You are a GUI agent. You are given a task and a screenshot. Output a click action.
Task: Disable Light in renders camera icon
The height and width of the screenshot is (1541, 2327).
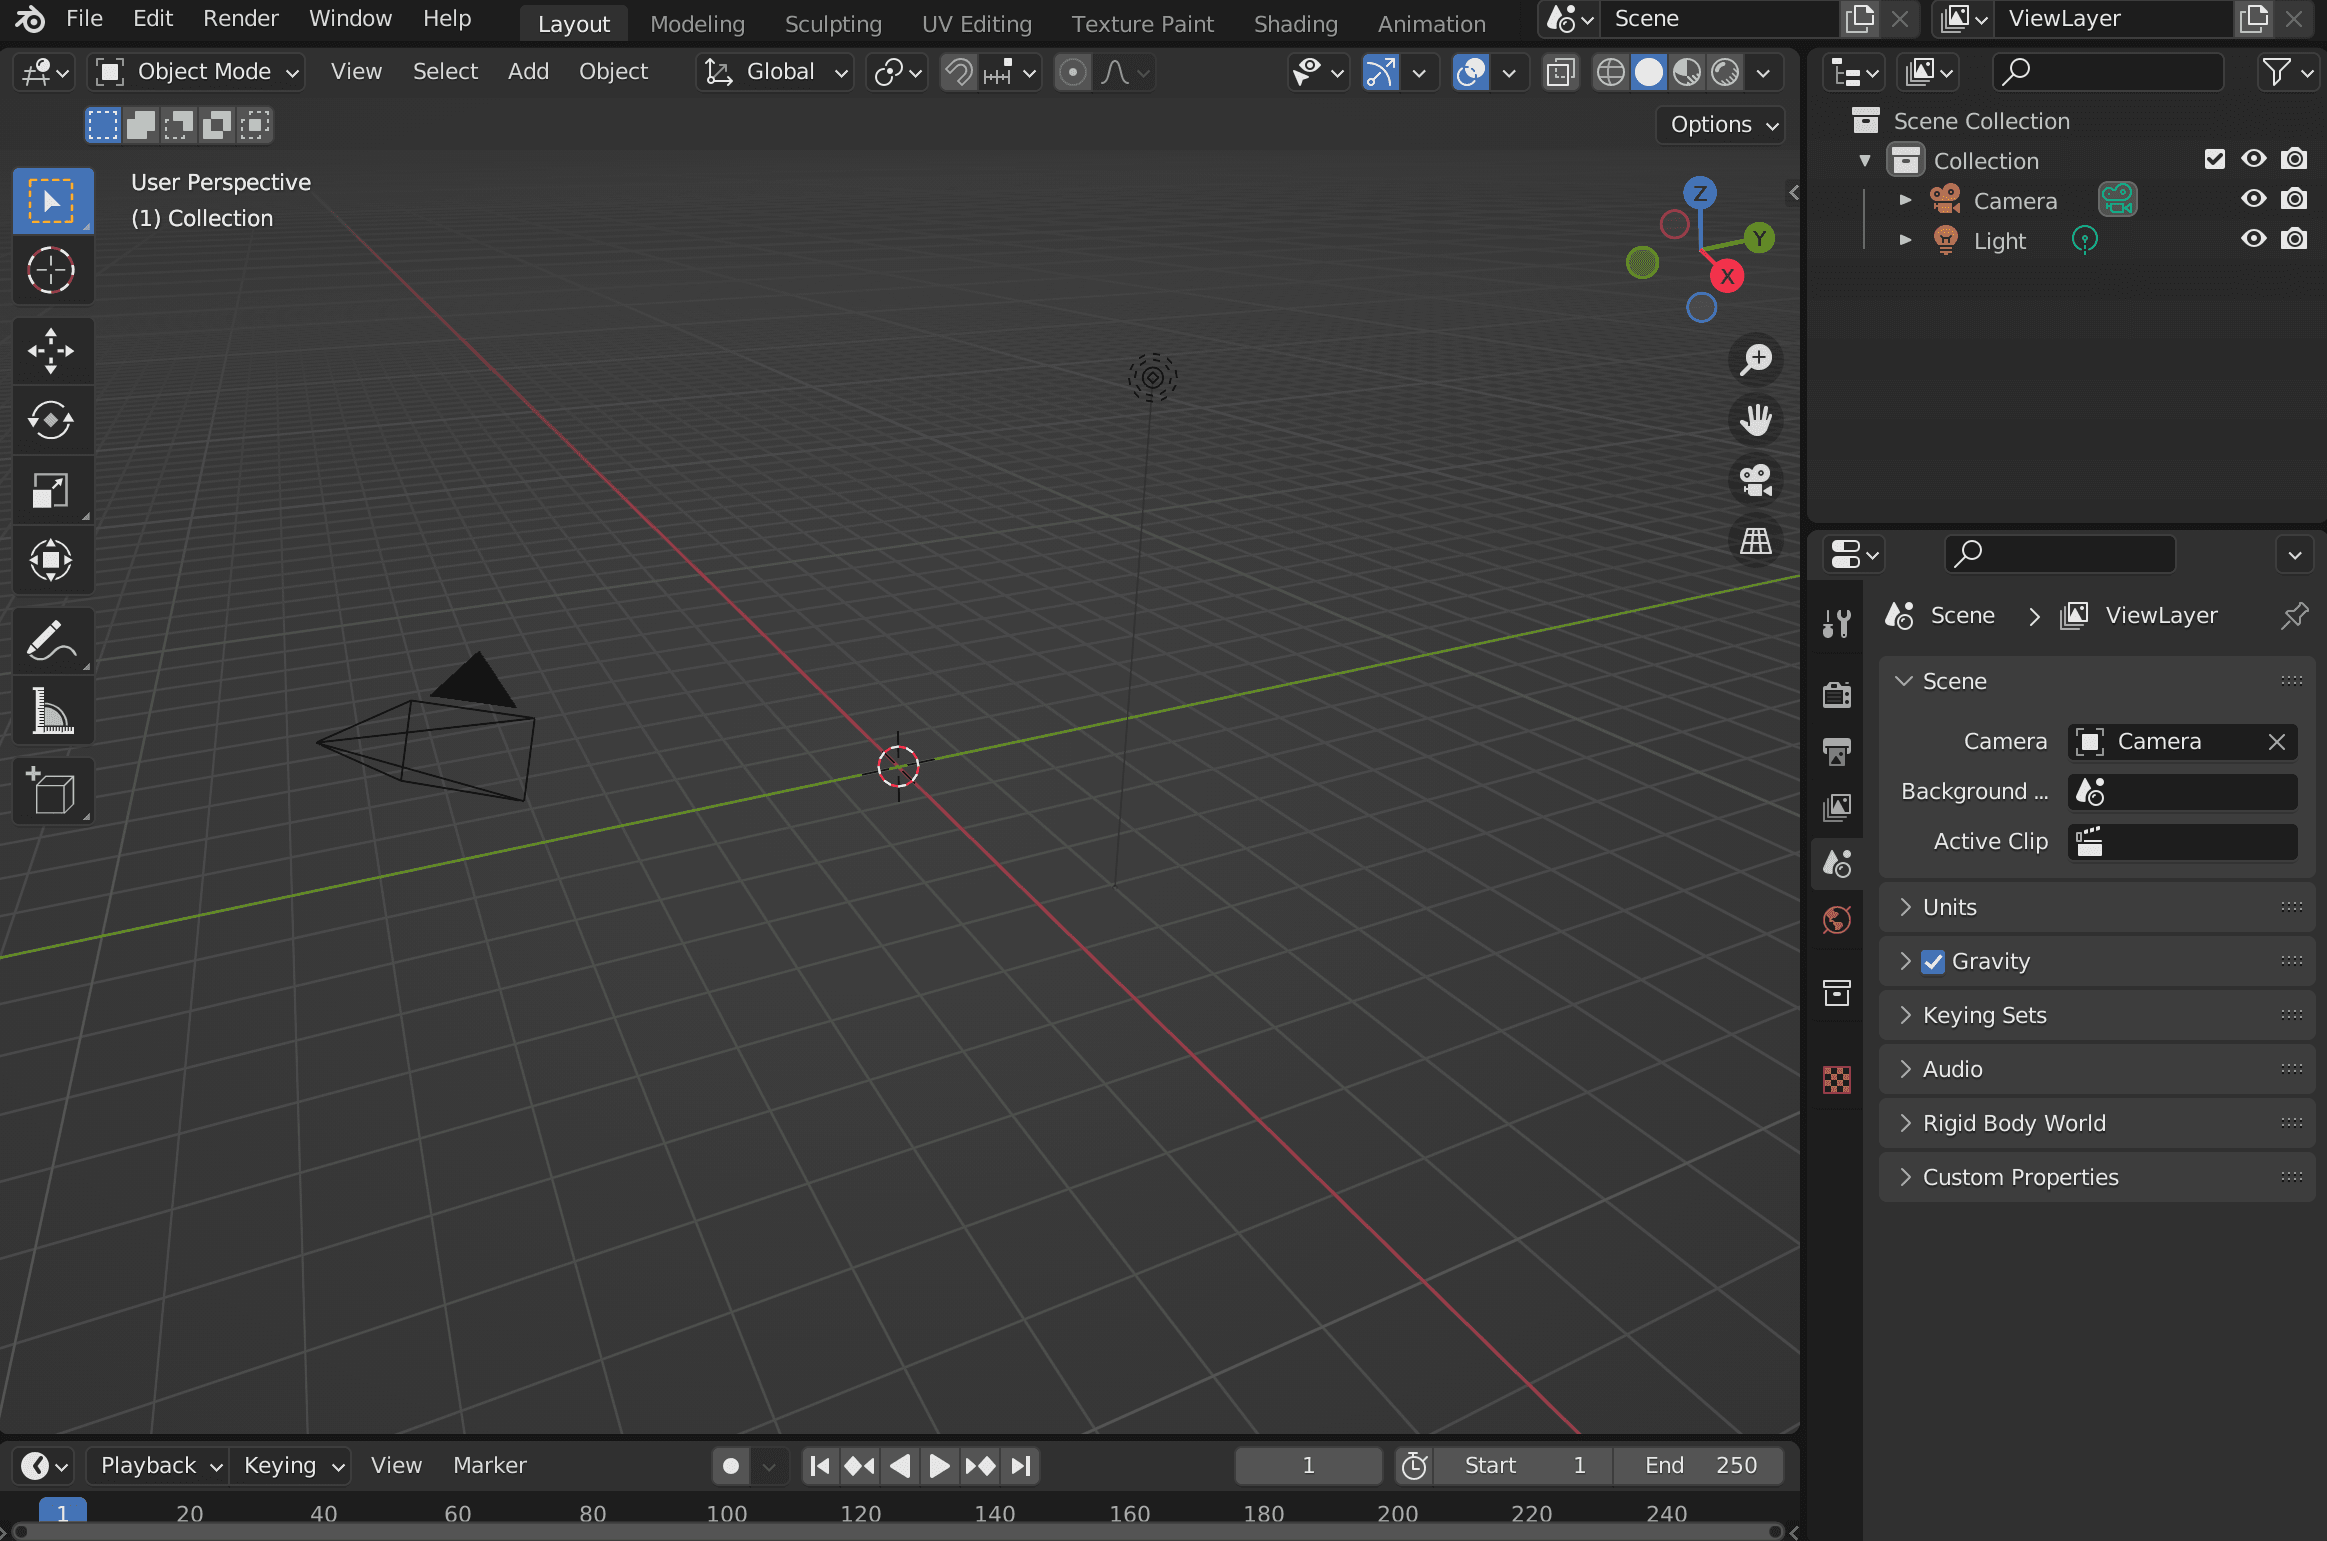[2294, 239]
